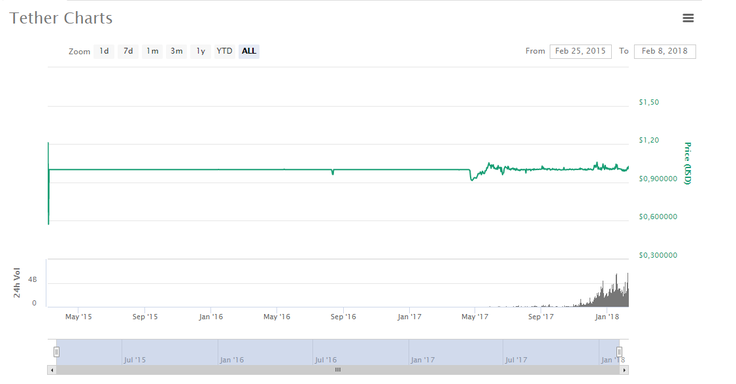Click the Sep '15 date label
This screenshot has width=736, height=384.
[145, 317]
